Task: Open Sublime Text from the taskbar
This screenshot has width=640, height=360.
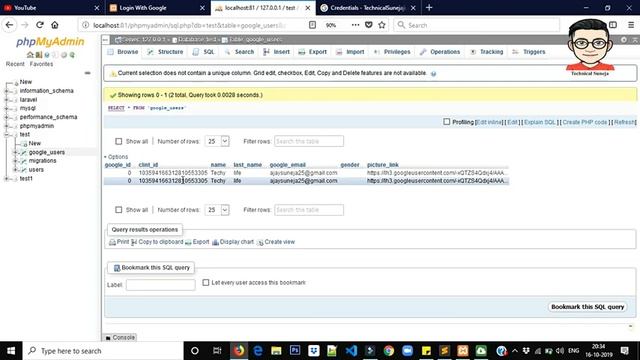Action: (x=444, y=351)
